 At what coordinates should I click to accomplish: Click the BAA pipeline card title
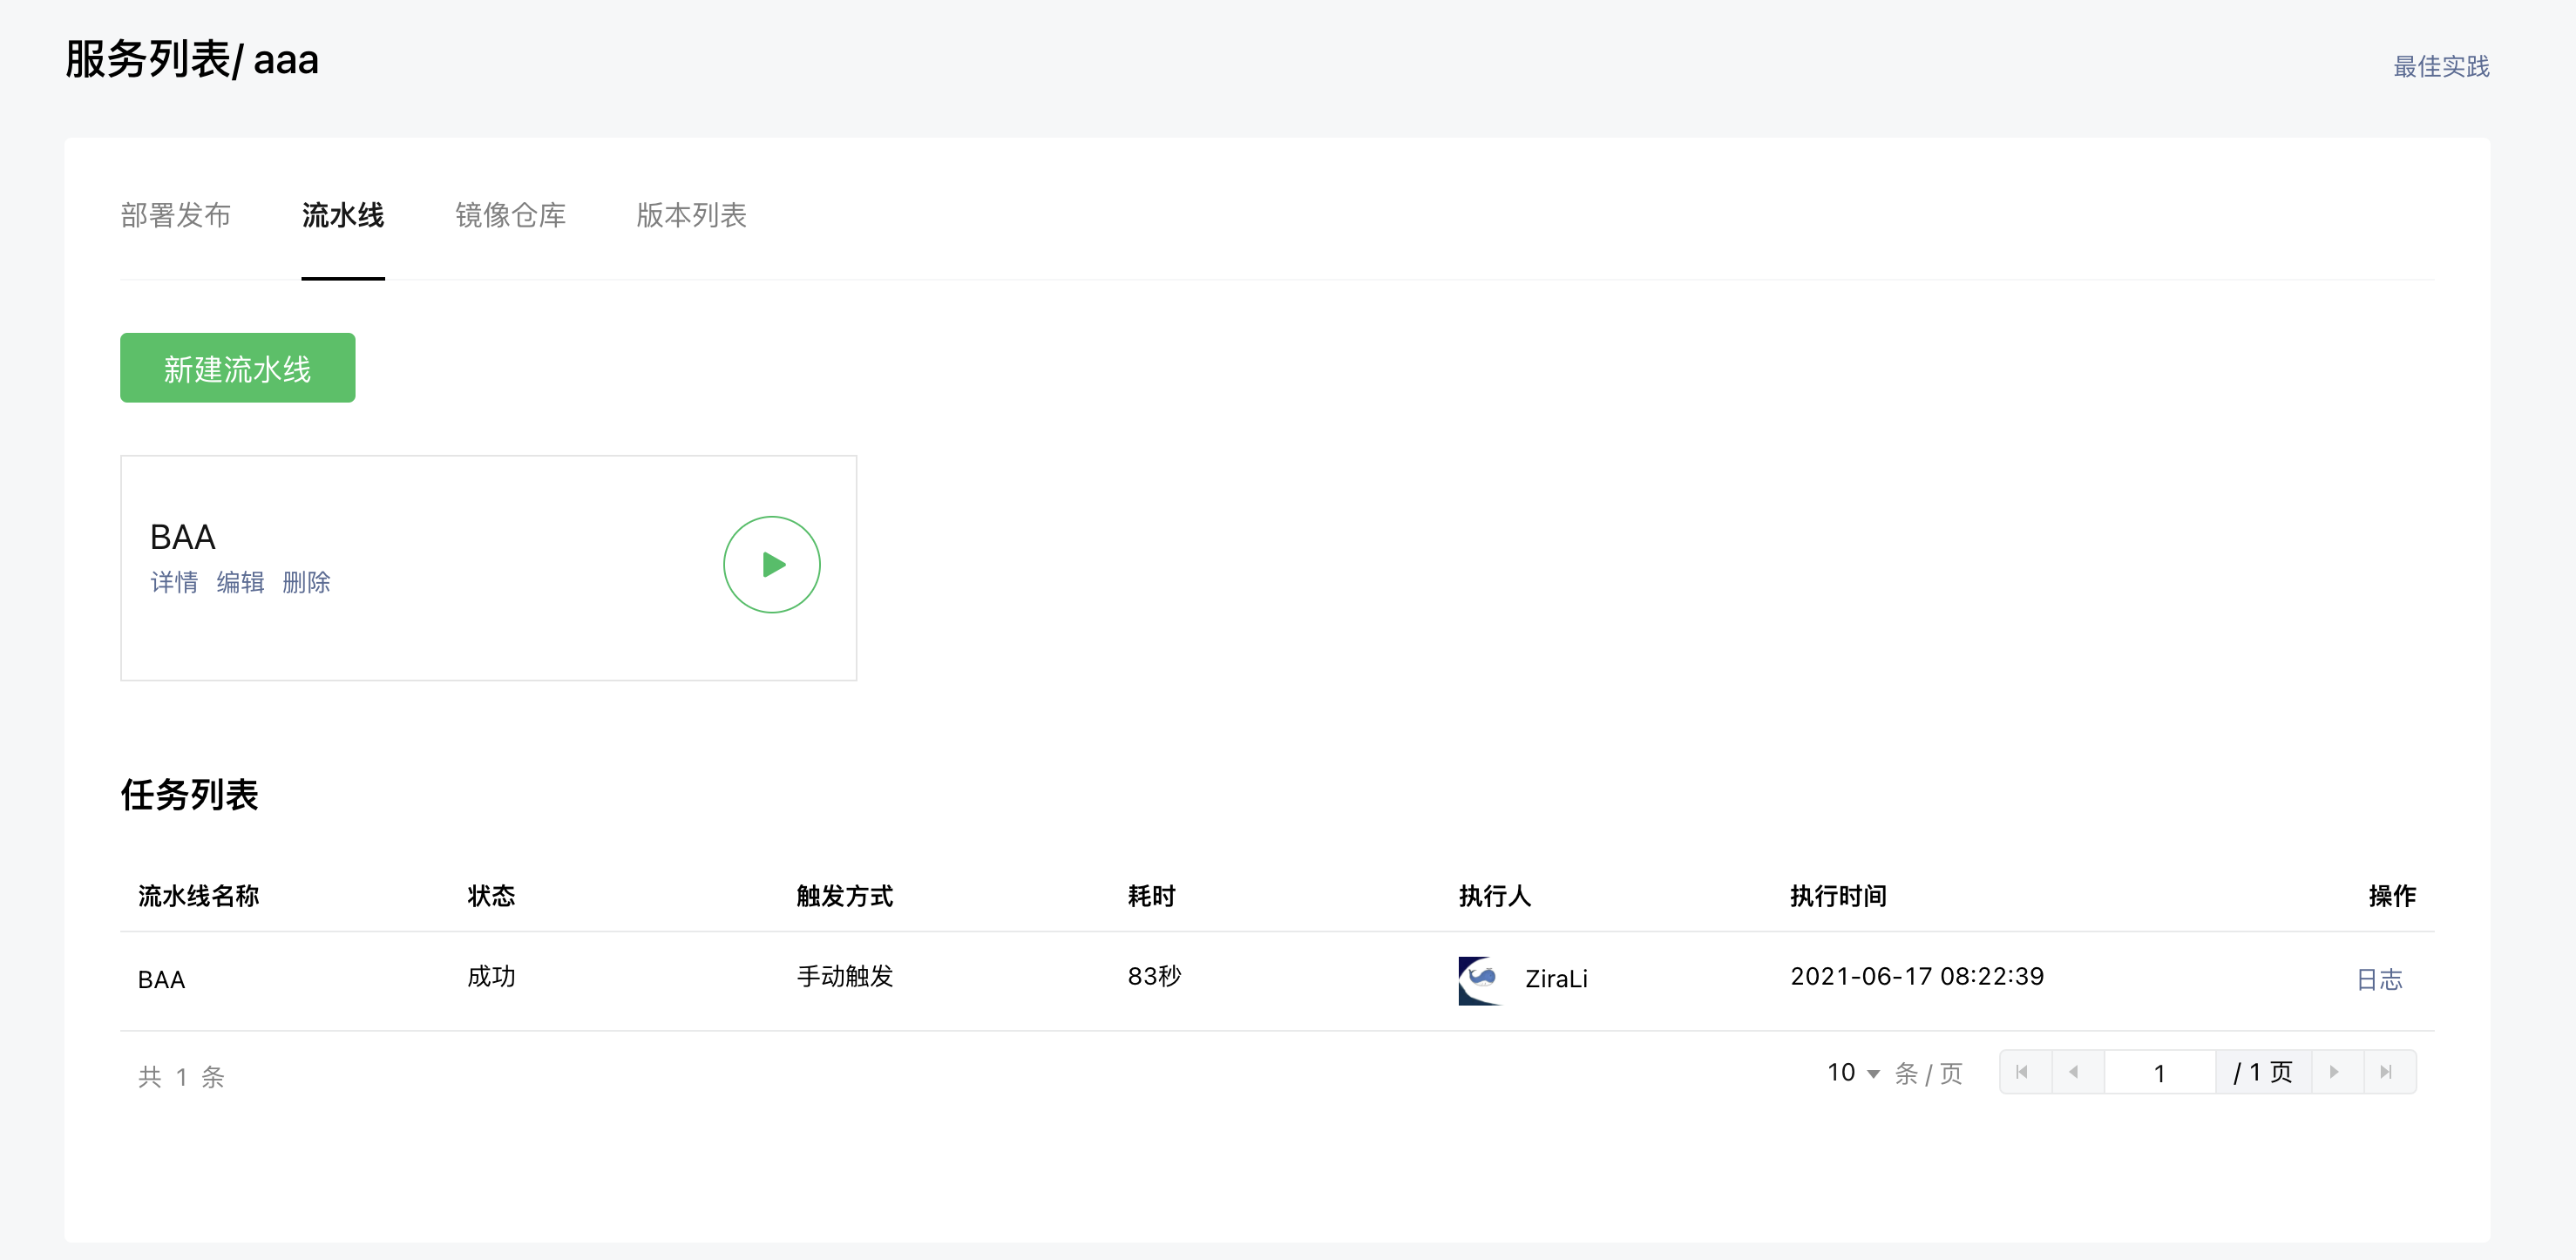click(x=182, y=537)
